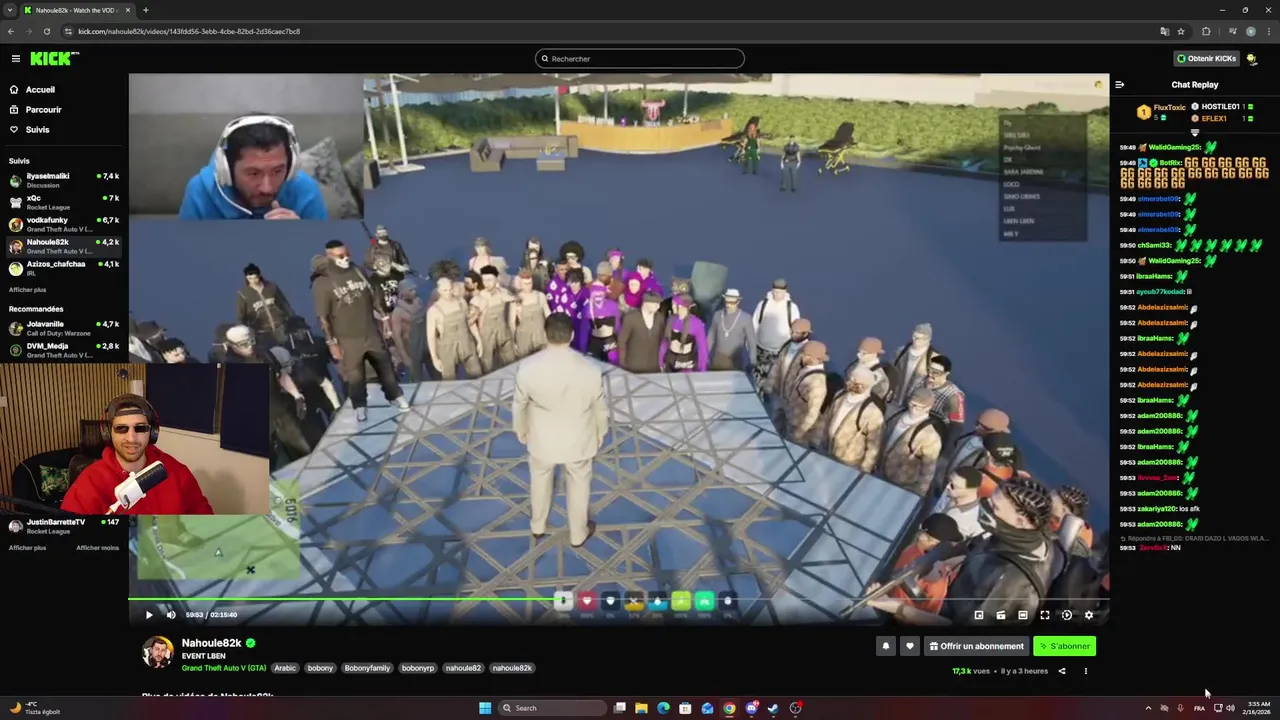Select the Arabic tag

click(x=285, y=668)
